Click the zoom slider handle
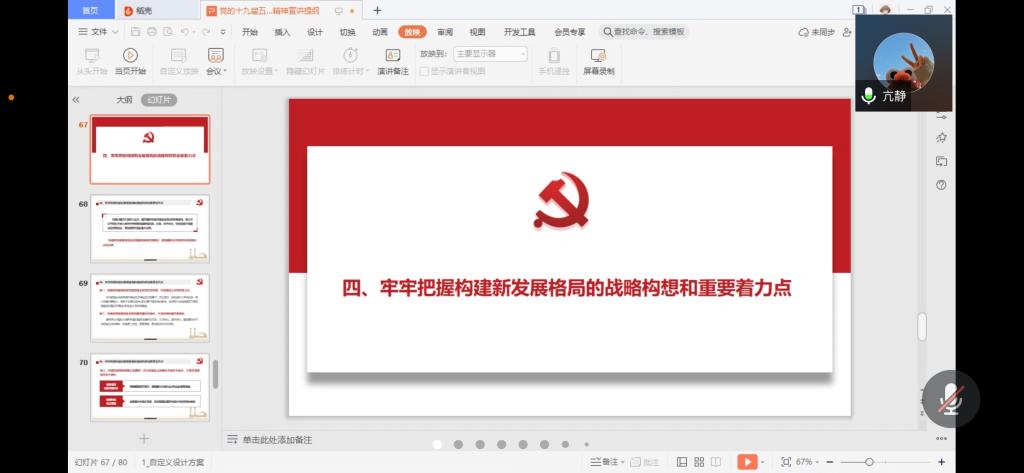The height and width of the screenshot is (473, 1024). tap(869, 462)
